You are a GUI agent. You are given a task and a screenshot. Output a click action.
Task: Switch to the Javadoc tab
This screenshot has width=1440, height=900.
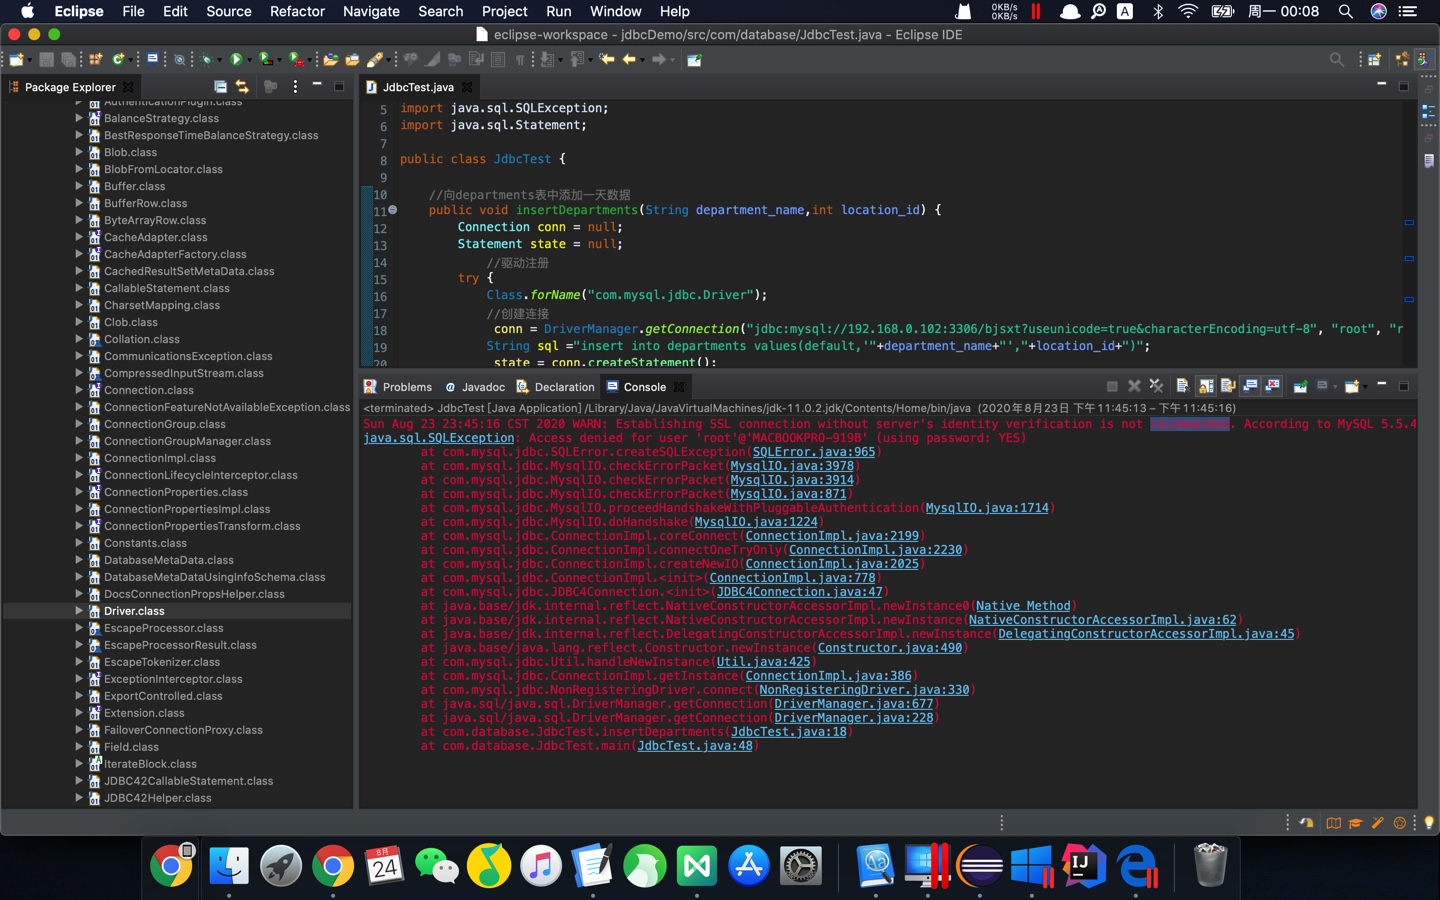click(475, 387)
